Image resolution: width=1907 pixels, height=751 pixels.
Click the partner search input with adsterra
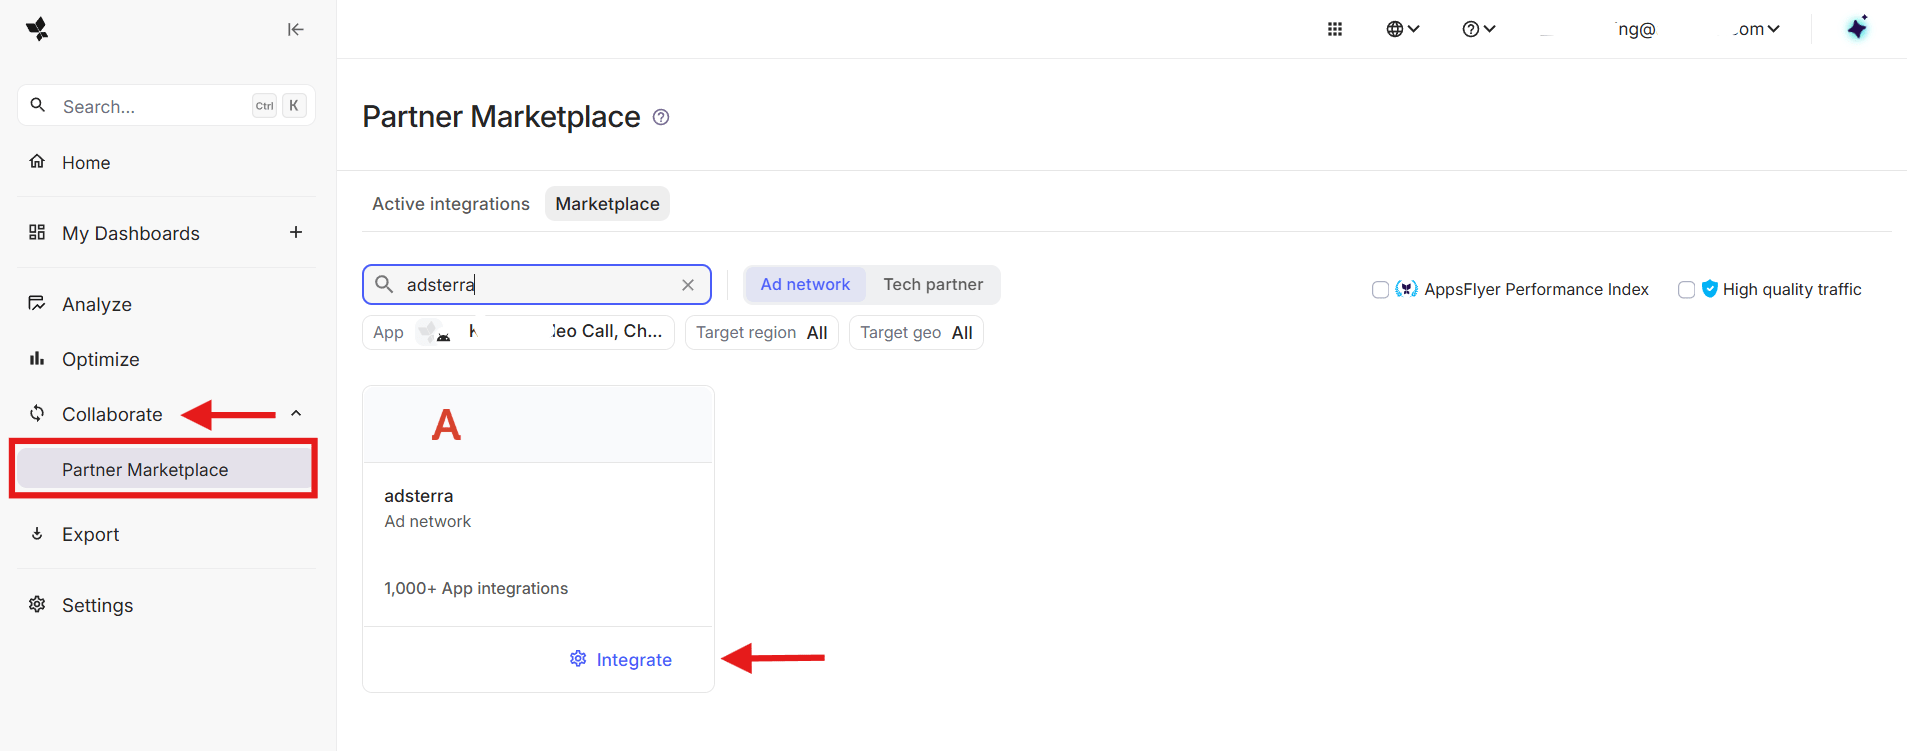537,284
